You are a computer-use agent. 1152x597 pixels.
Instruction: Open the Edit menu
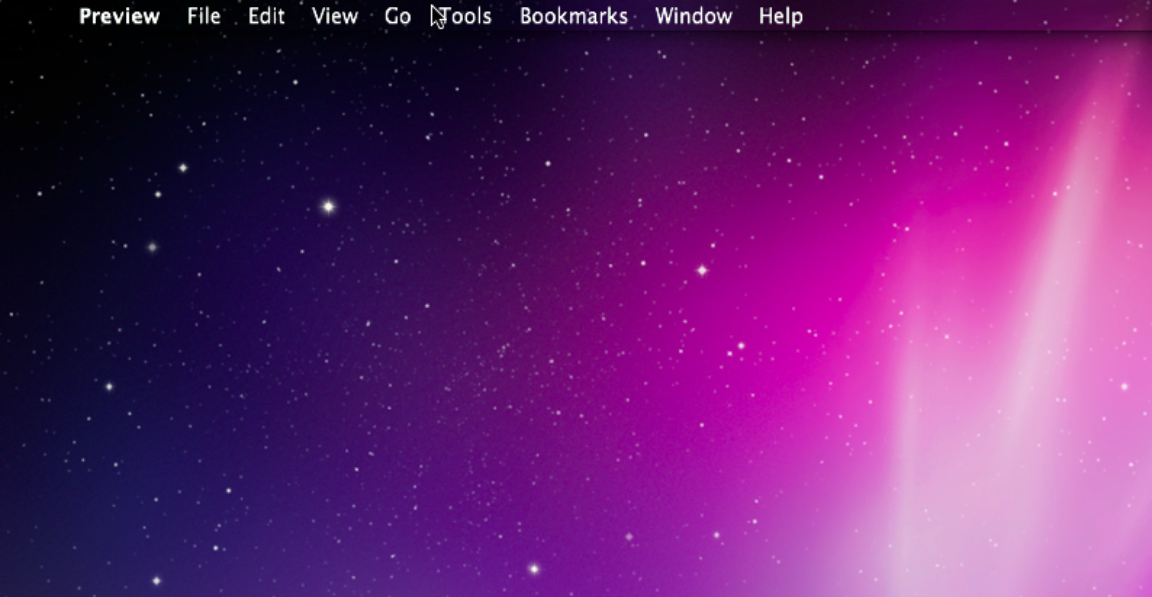tap(266, 16)
